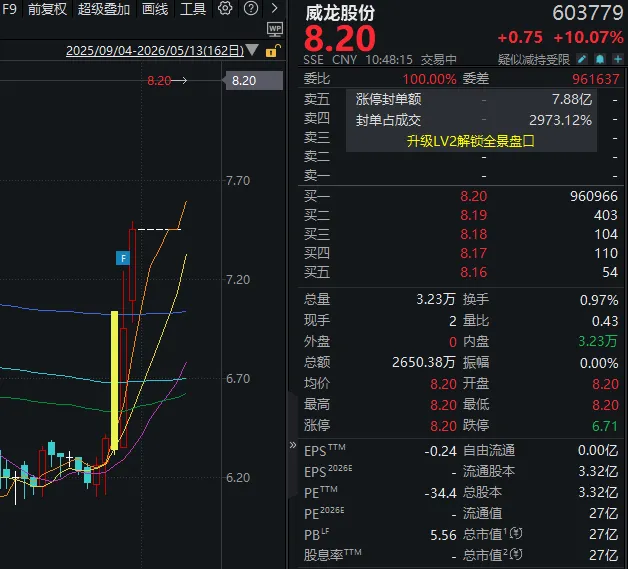Click the 买五 price 8.16
Screen dimensions: 628x569
pos(473,273)
